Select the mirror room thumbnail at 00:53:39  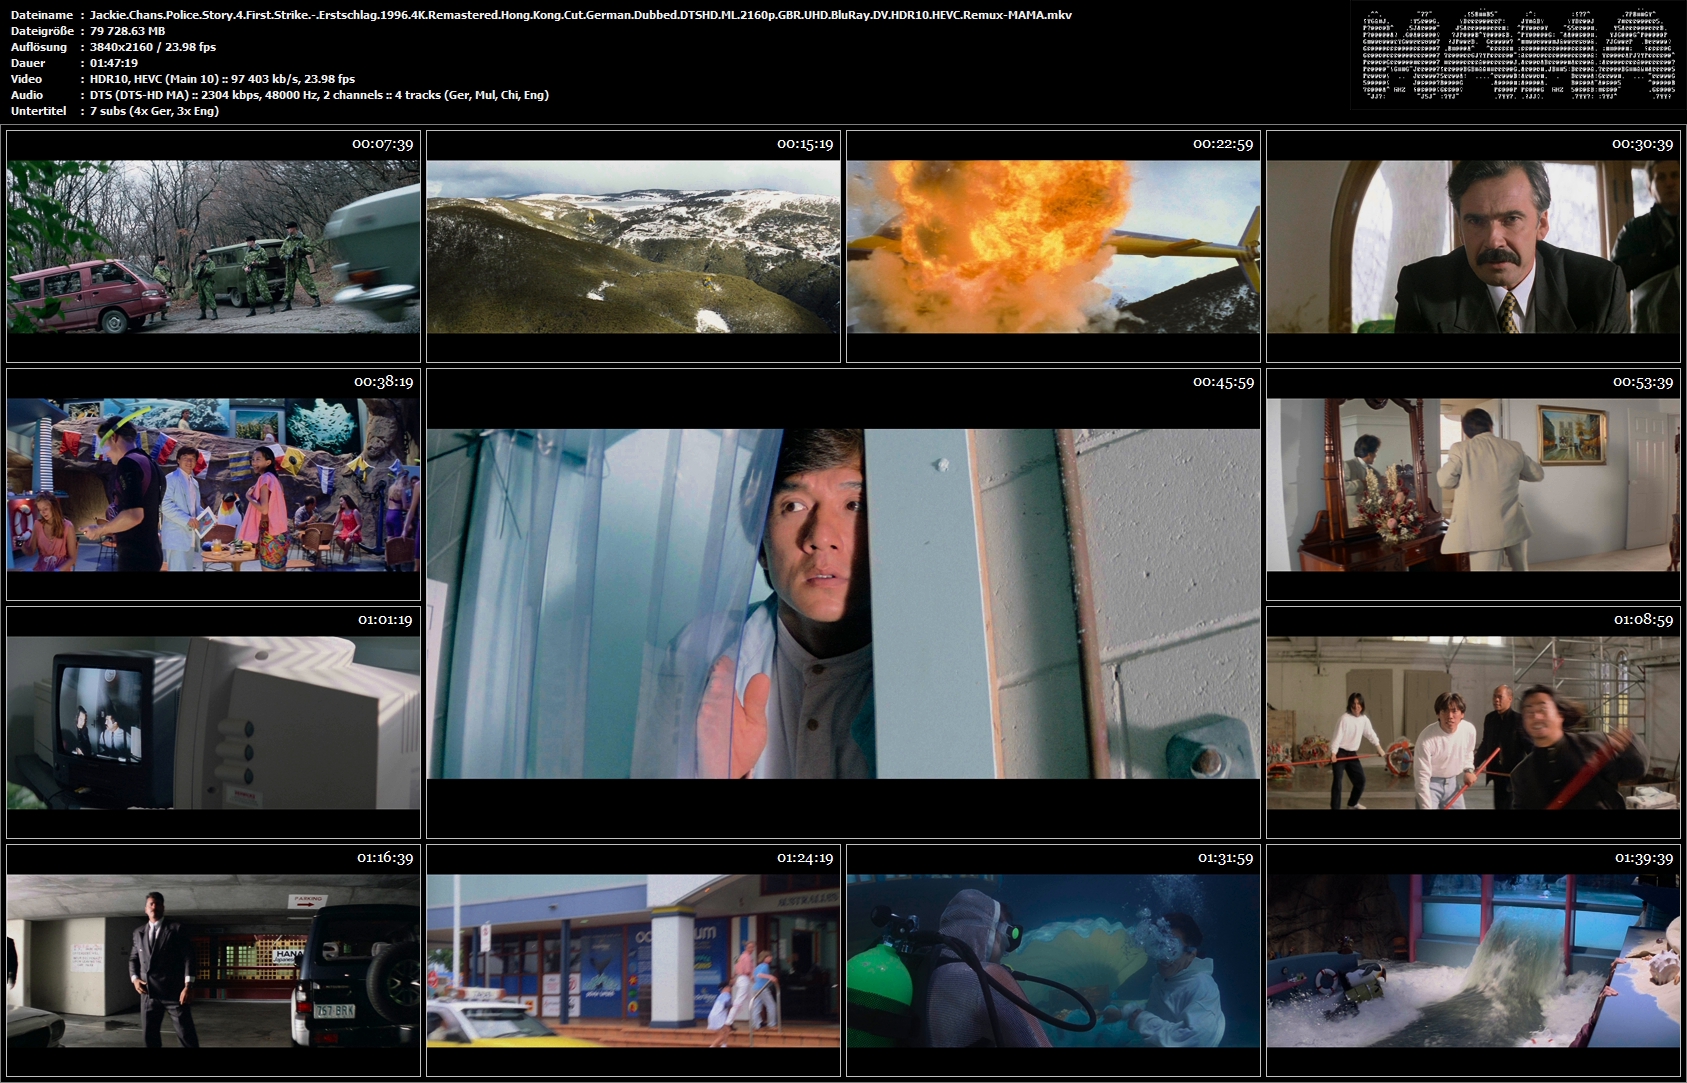coord(1473,484)
